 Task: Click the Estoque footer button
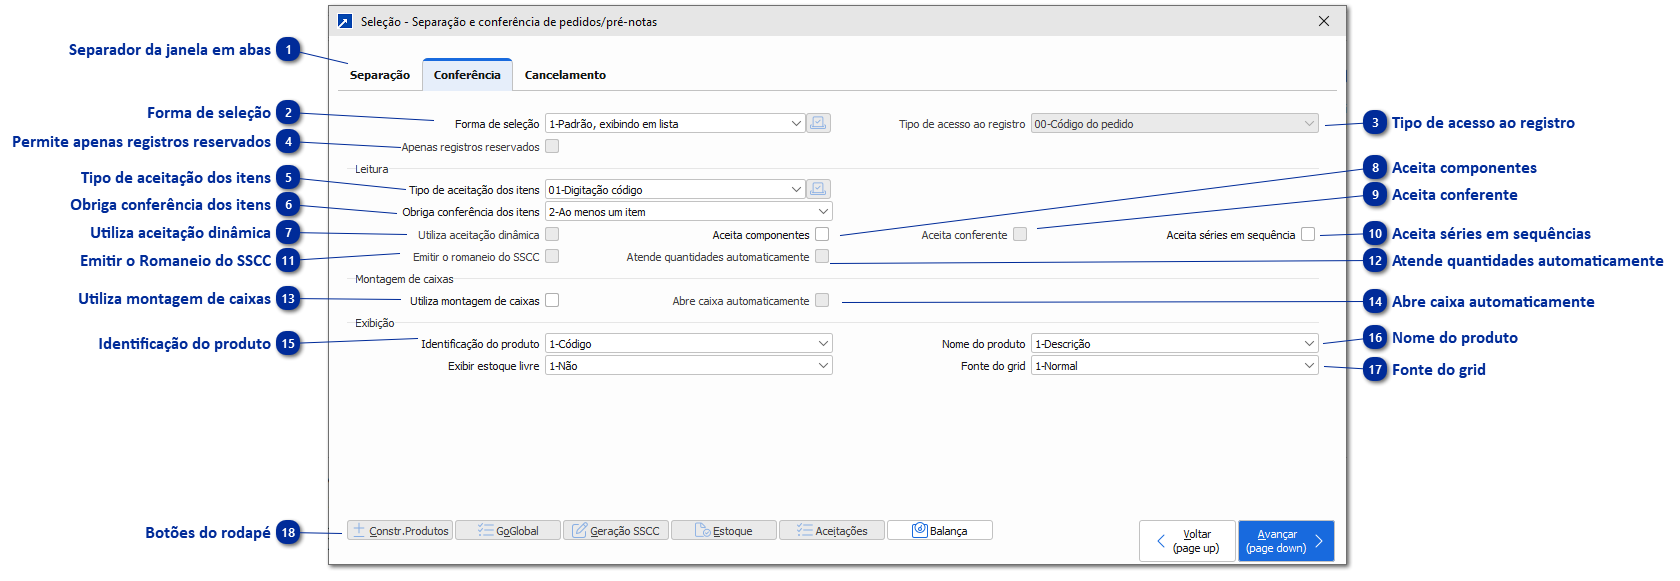(x=724, y=531)
